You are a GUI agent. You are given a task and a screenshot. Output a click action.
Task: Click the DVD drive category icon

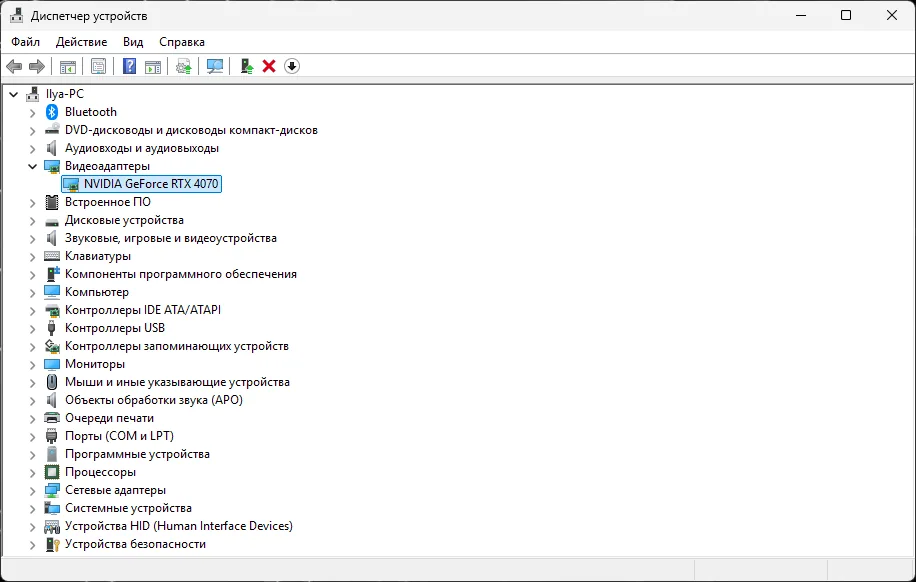tap(52, 130)
